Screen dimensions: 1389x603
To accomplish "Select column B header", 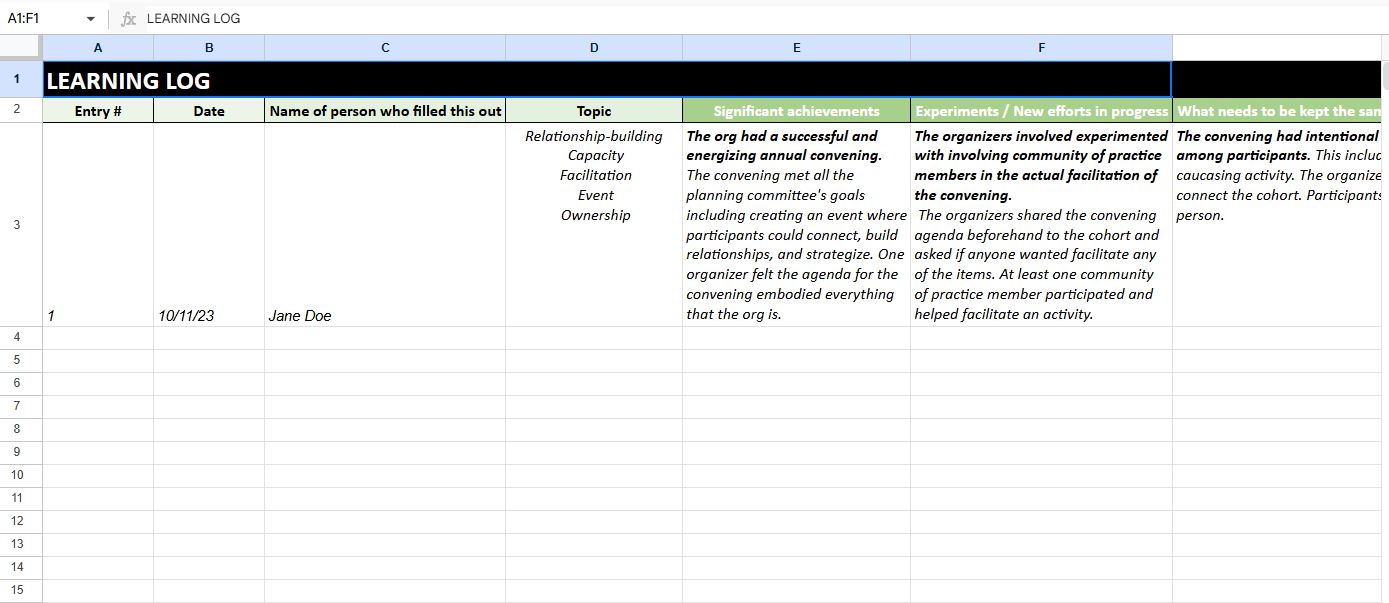I will click(x=209, y=48).
